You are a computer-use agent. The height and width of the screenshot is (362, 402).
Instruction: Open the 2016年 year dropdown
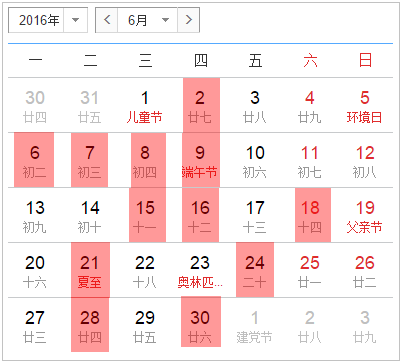click(x=48, y=20)
